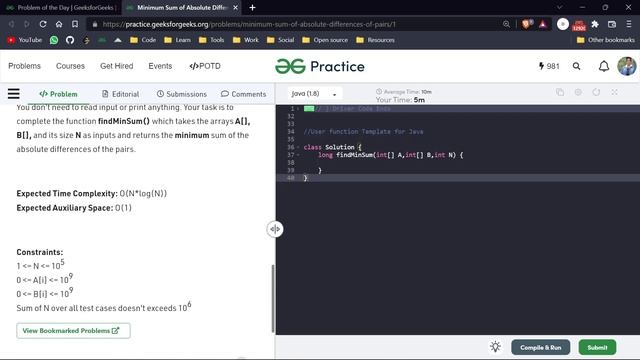Open the Work bookmarks folder

[x=245, y=40]
